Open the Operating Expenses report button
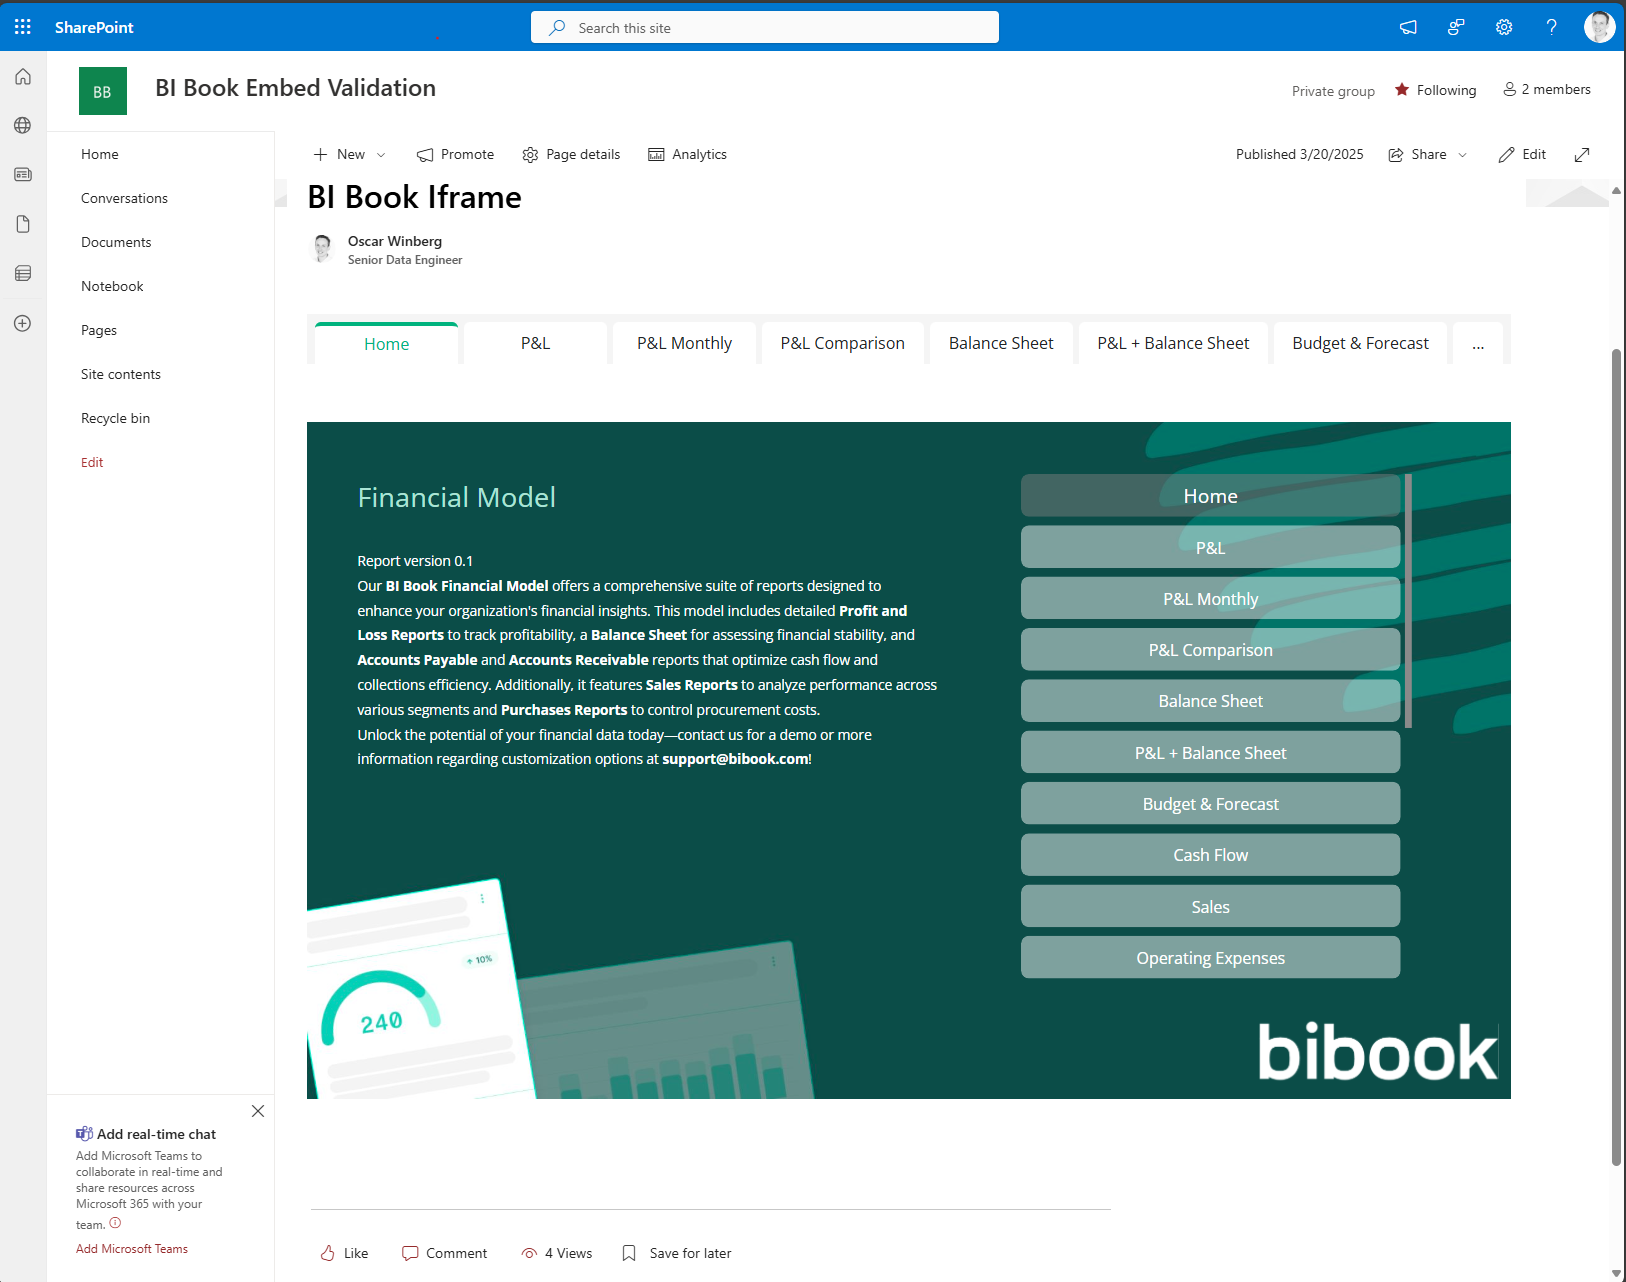Screen dimensions: 1626x1282 pyautogui.click(x=1210, y=957)
